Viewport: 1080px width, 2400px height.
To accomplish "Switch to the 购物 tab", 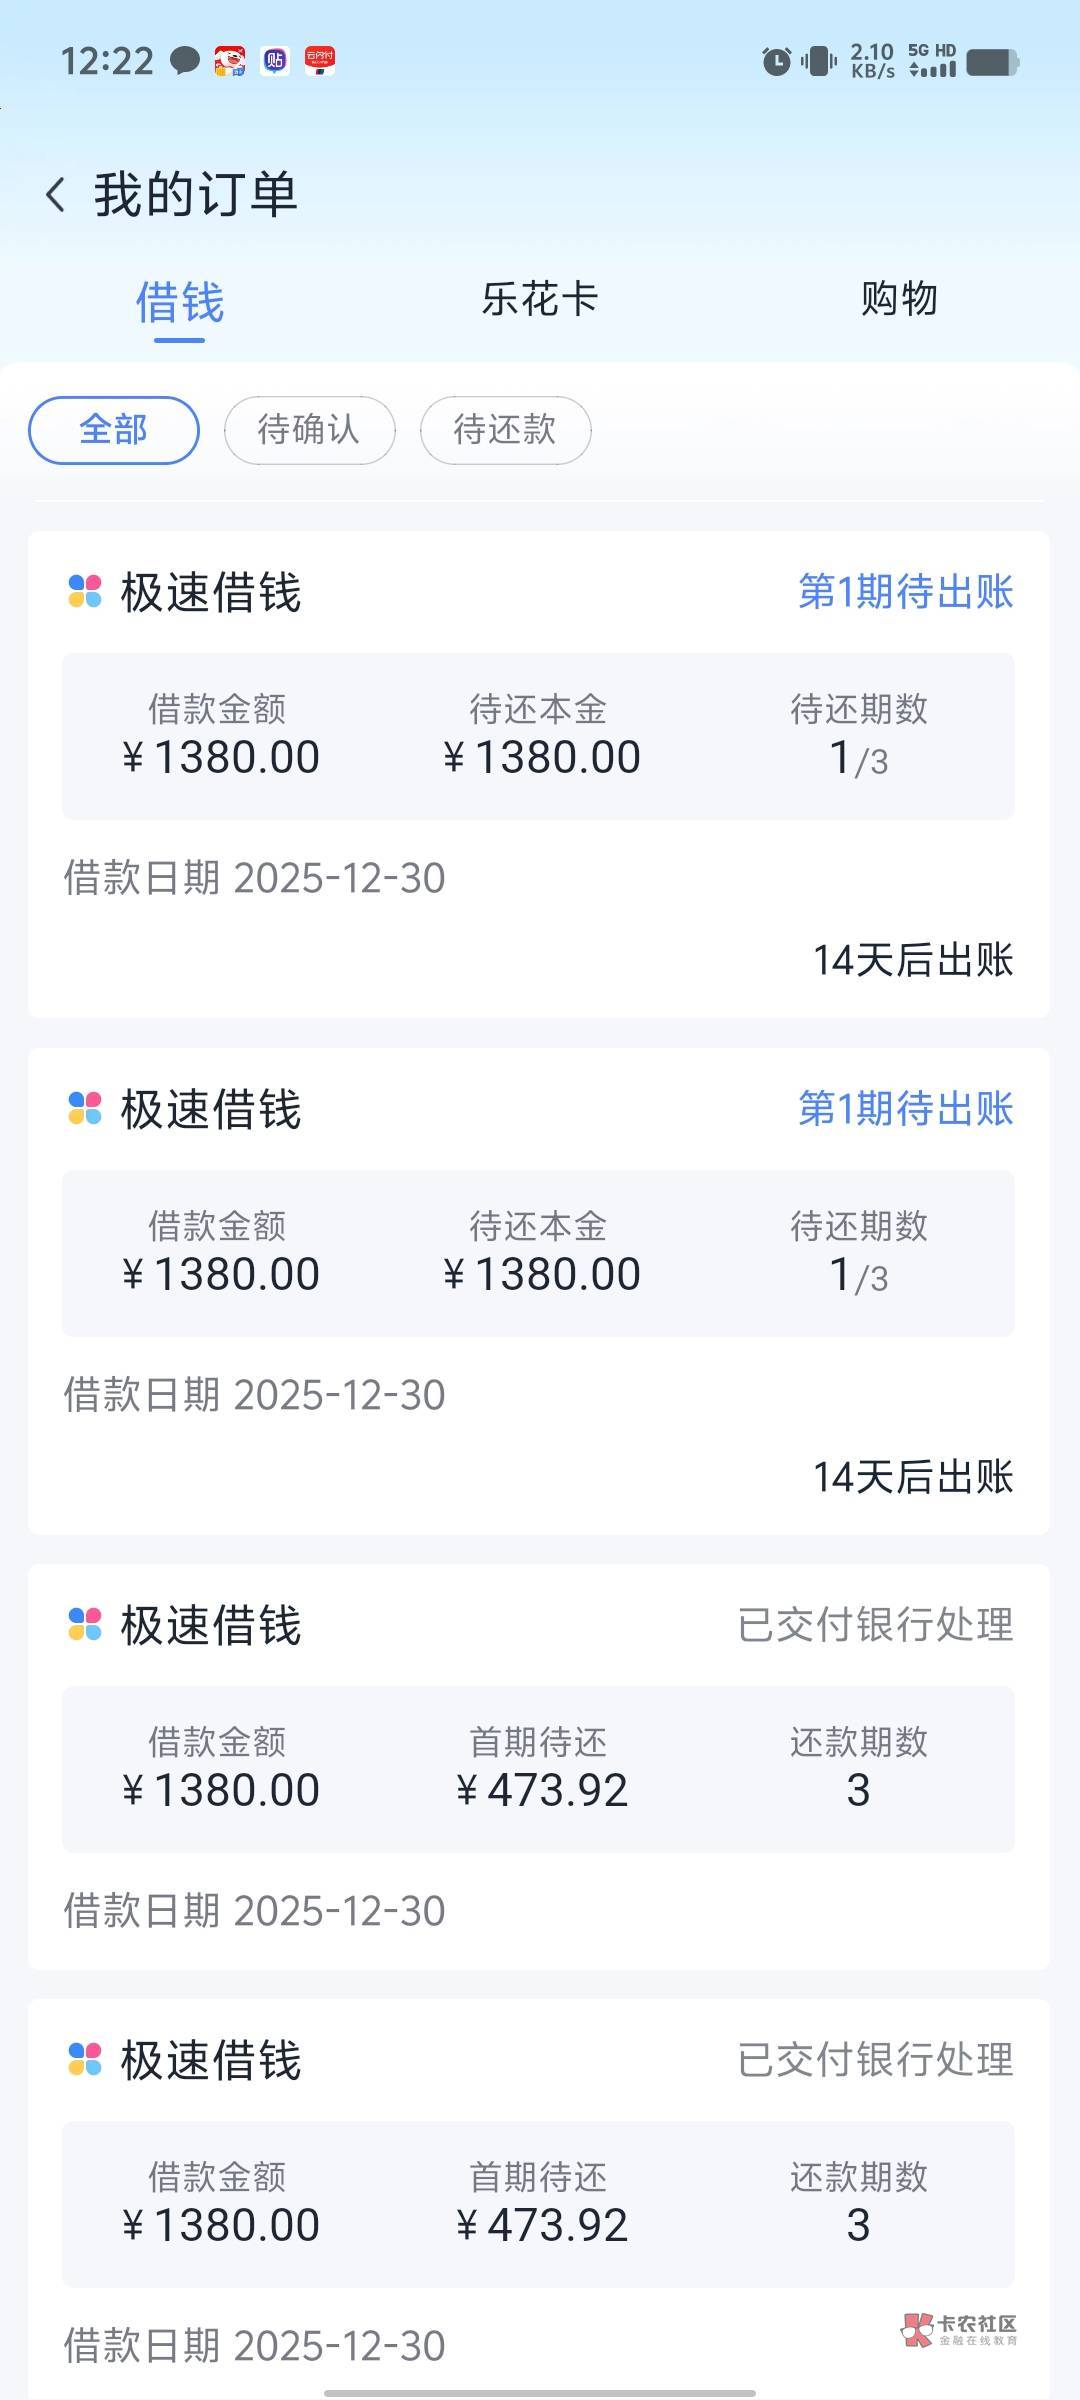I will (899, 298).
